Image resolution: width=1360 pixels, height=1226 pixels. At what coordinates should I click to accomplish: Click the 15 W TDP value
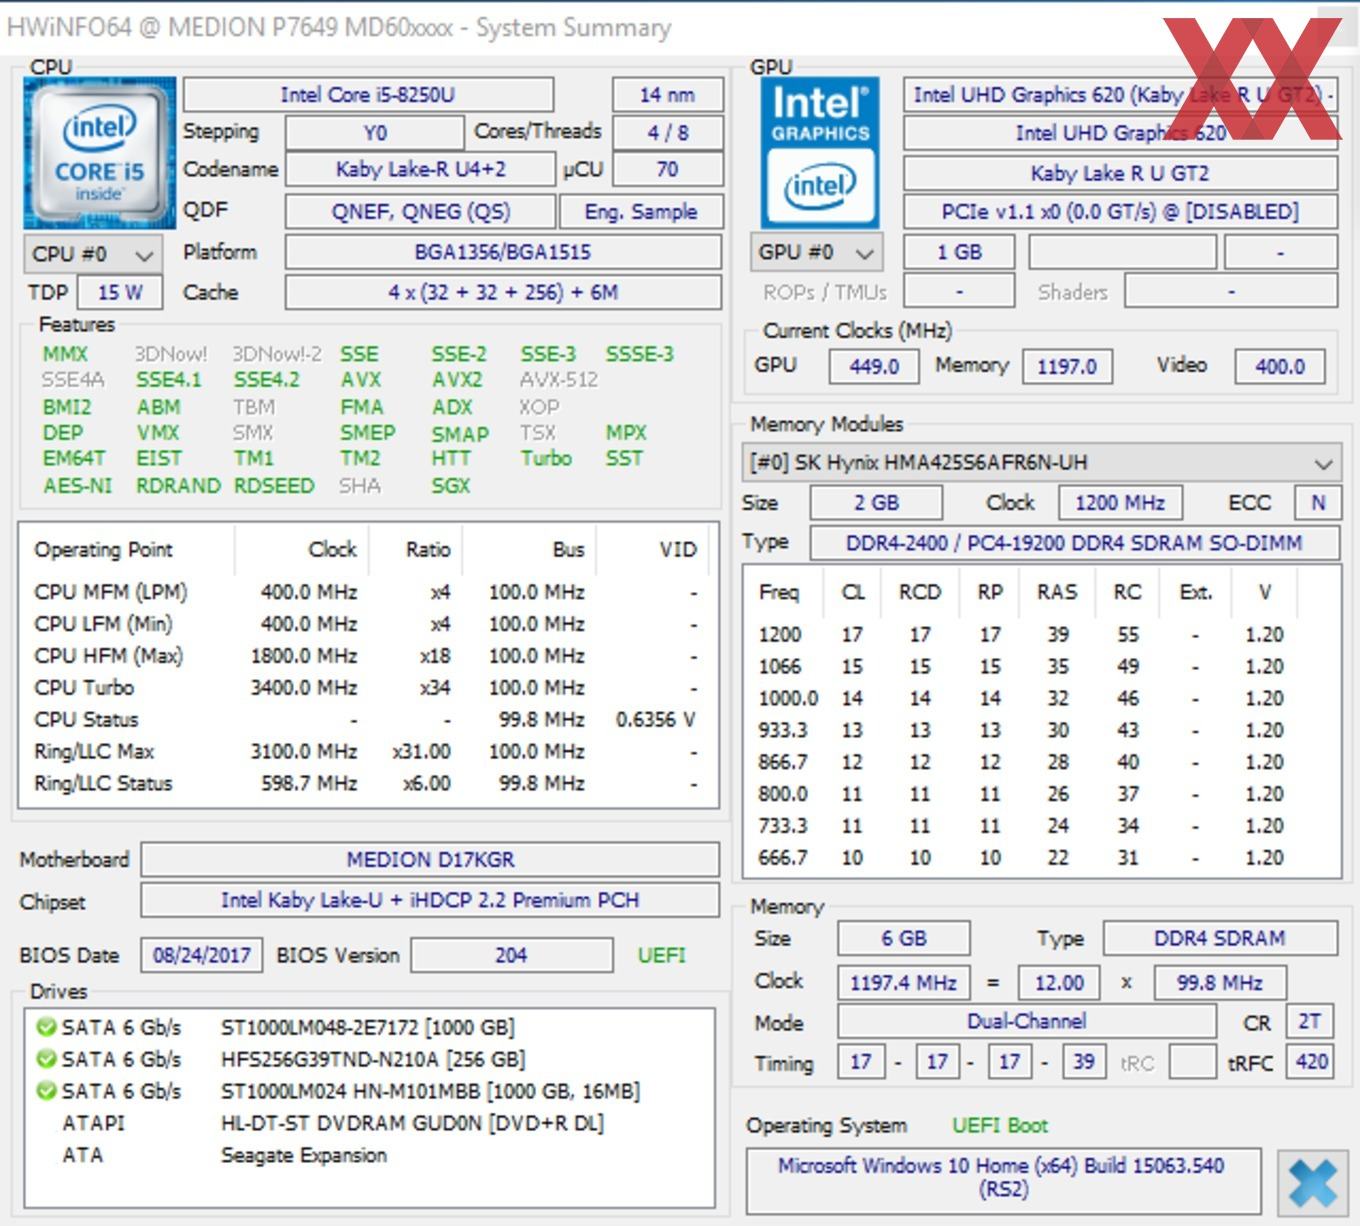[x=120, y=293]
